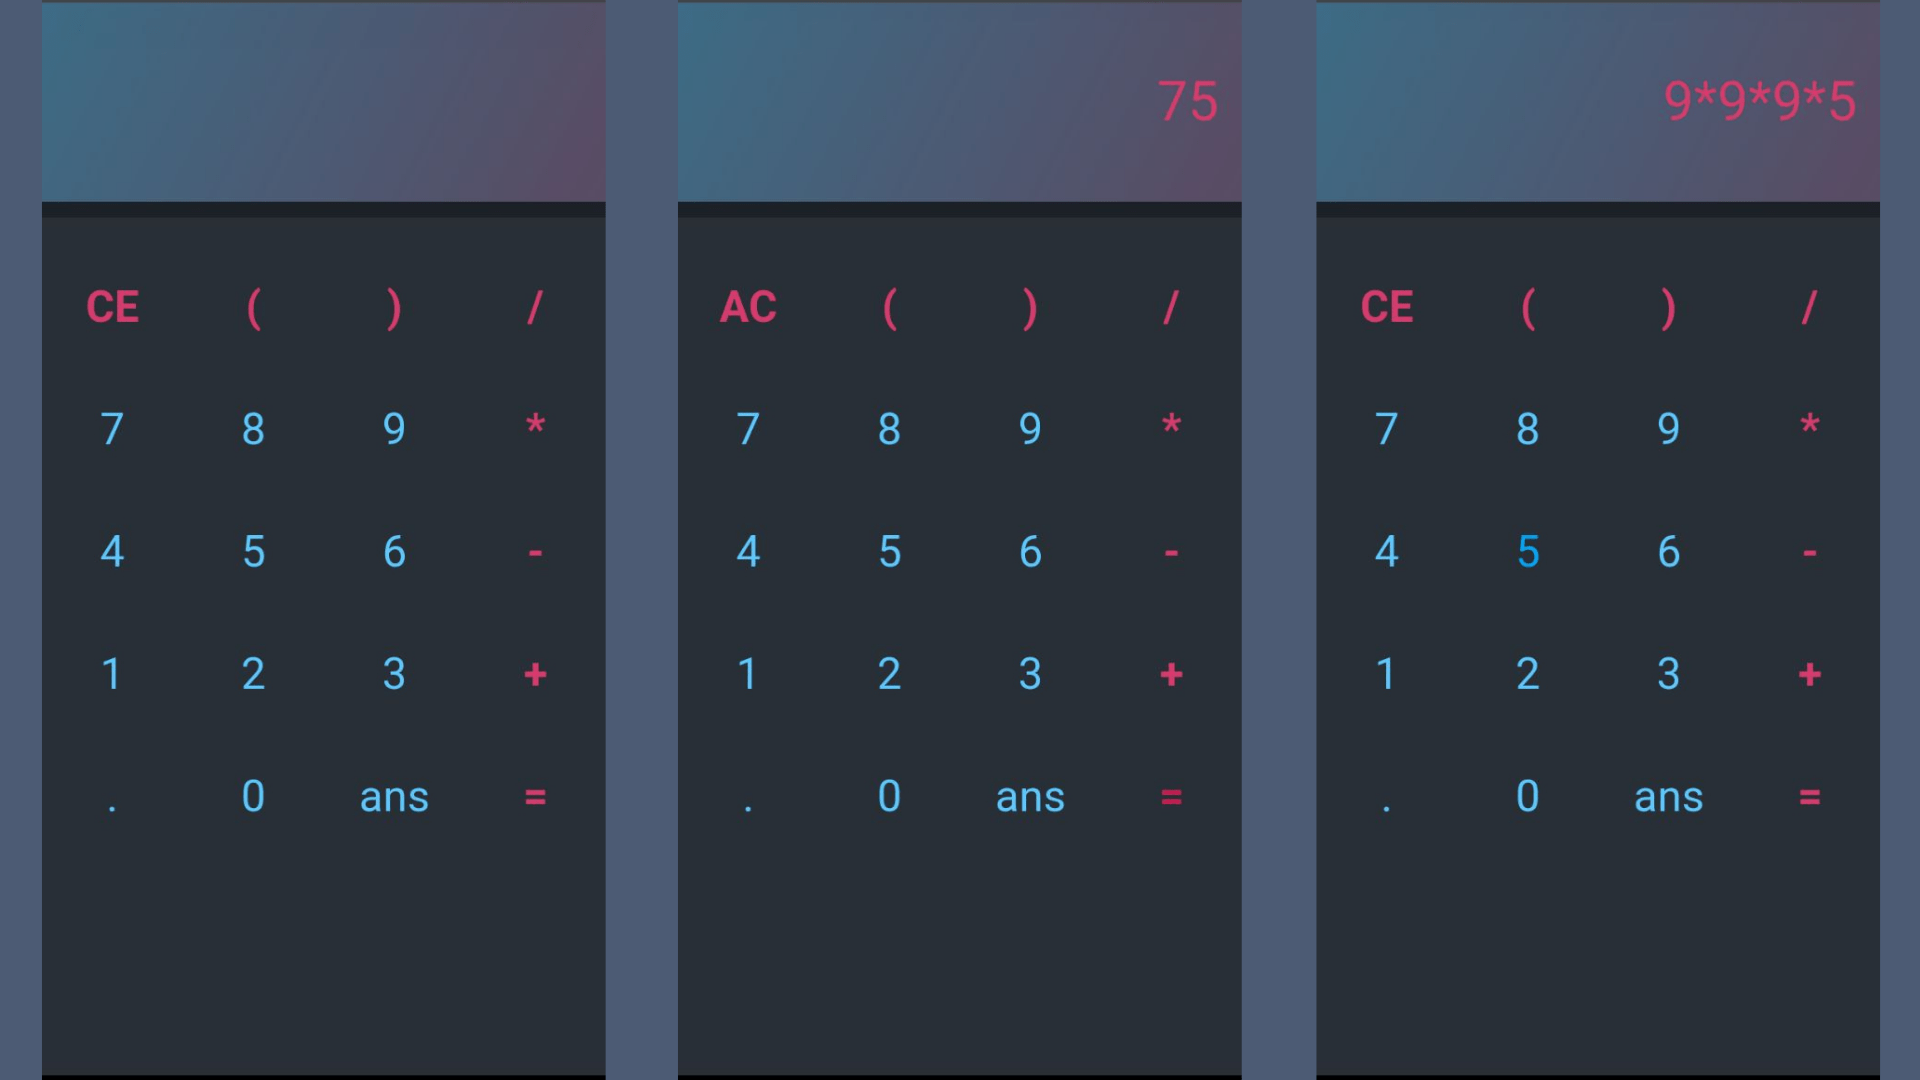The height and width of the screenshot is (1080, 1920).
Task: Select the addition operator on left calculator
Action: click(535, 674)
